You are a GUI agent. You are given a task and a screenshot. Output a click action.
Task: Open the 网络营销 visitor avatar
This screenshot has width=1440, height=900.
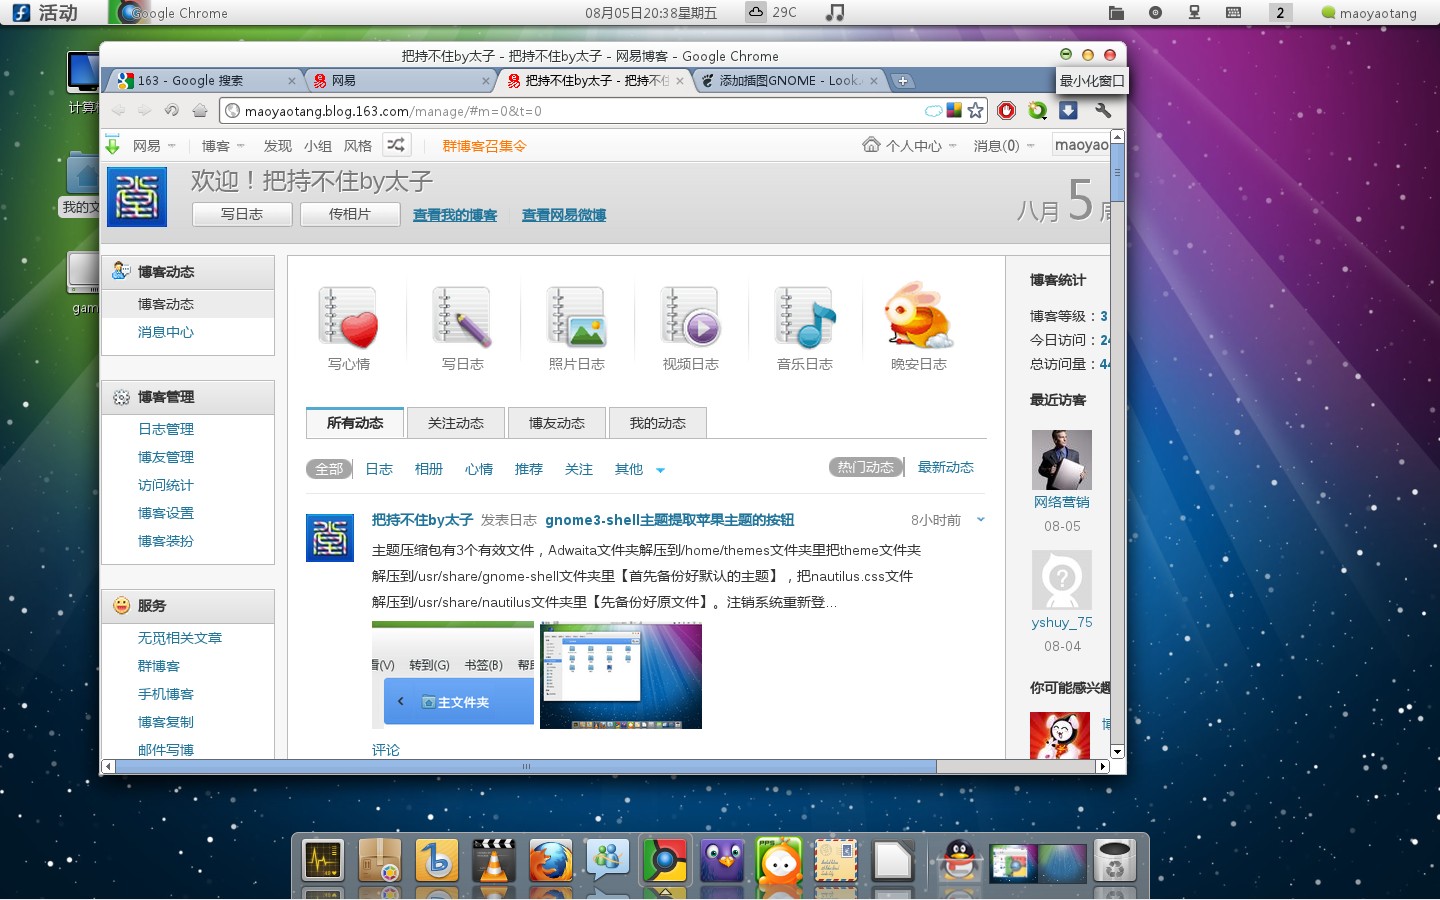click(1062, 459)
